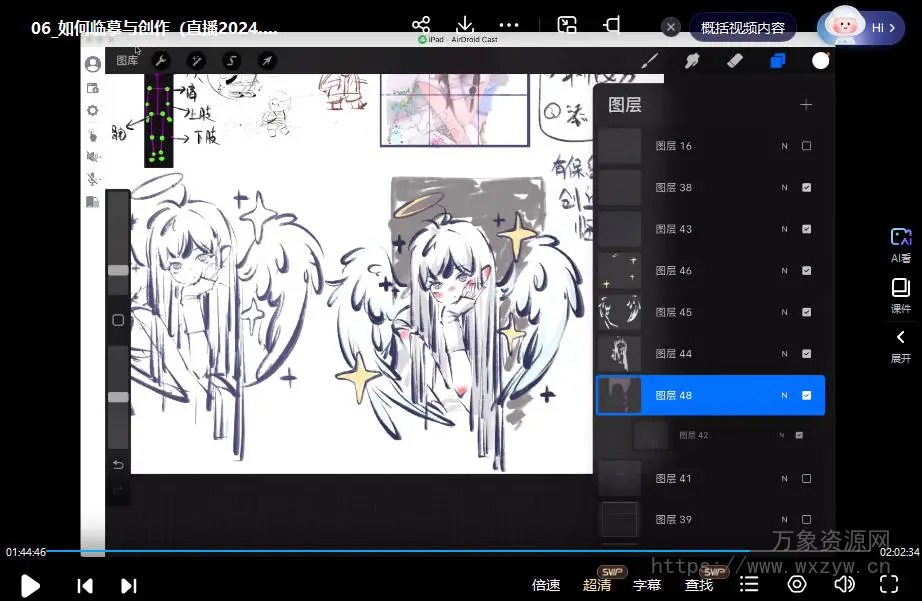Open 超清 video quality options

[x=597, y=585]
